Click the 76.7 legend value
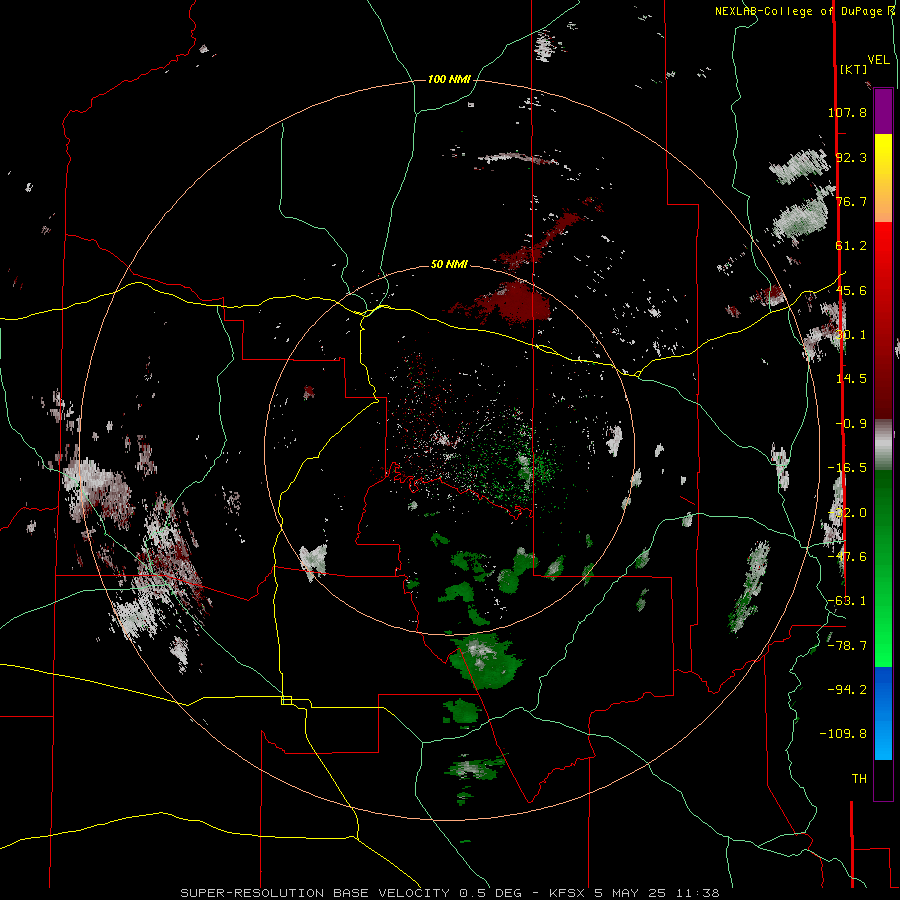The height and width of the screenshot is (900, 900). [x=851, y=201]
